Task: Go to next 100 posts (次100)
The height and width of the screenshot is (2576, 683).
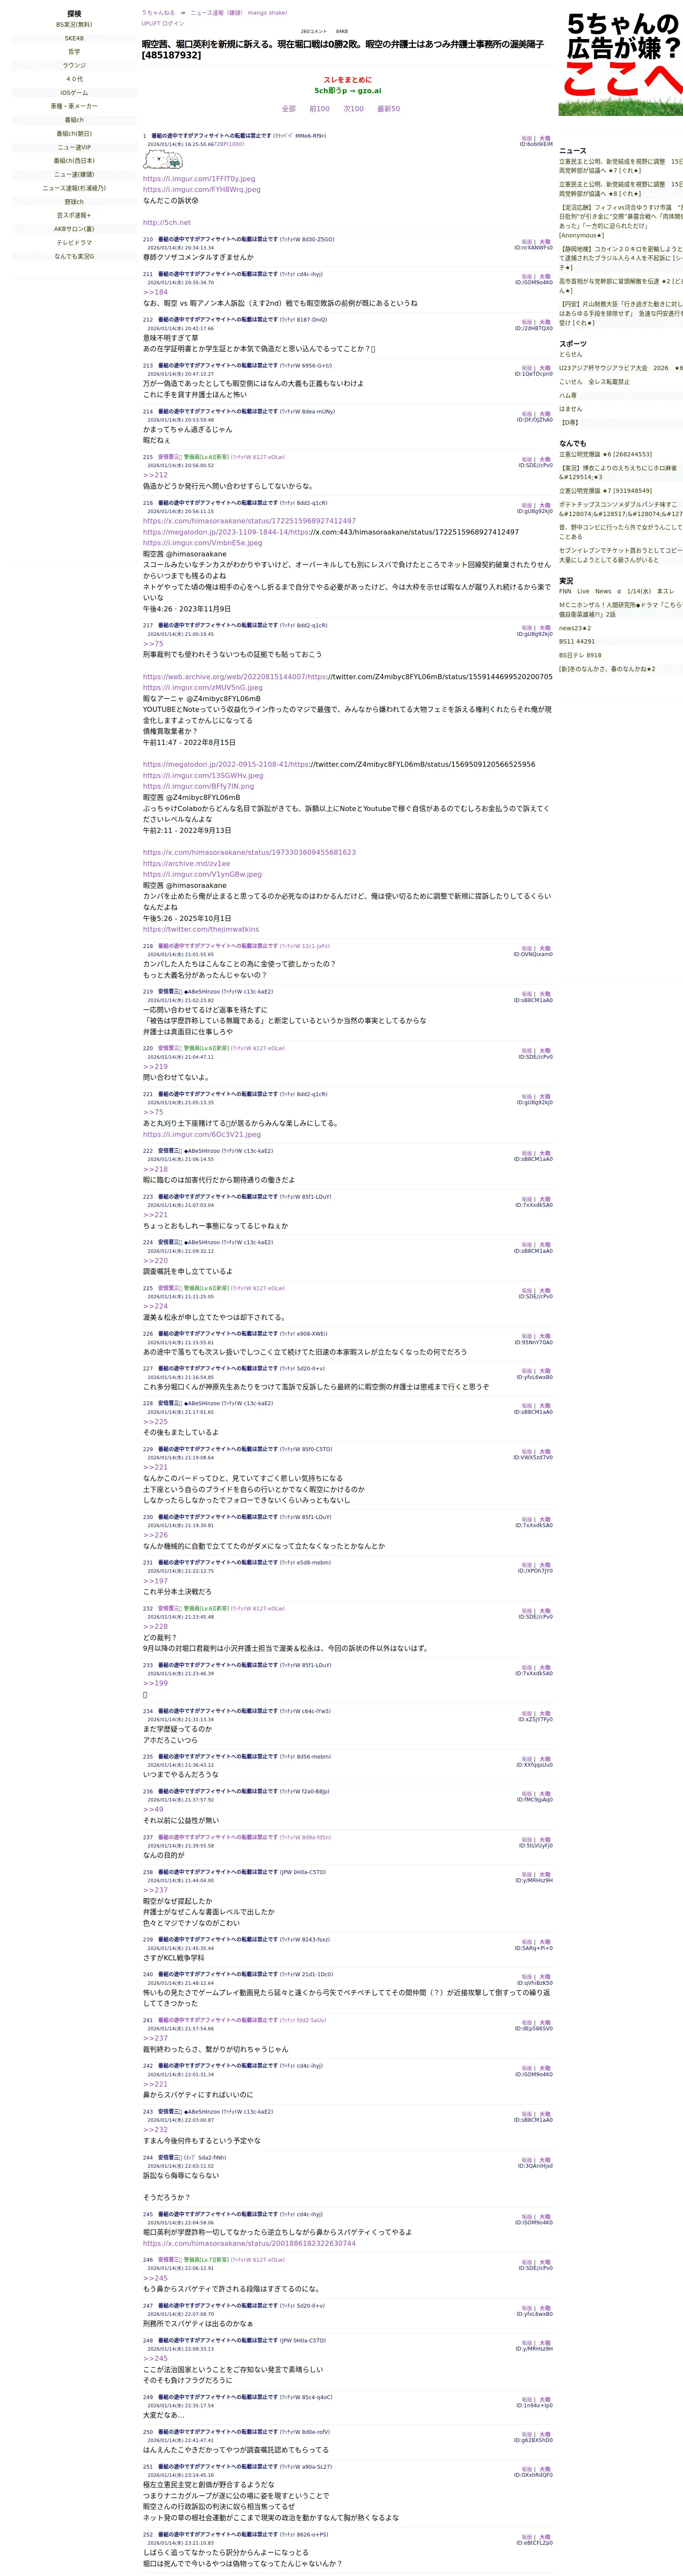Action: click(353, 109)
